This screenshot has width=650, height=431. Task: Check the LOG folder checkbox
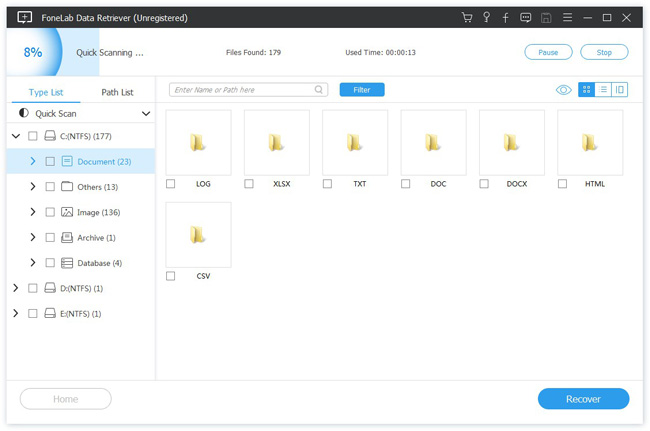pyautogui.click(x=170, y=184)
